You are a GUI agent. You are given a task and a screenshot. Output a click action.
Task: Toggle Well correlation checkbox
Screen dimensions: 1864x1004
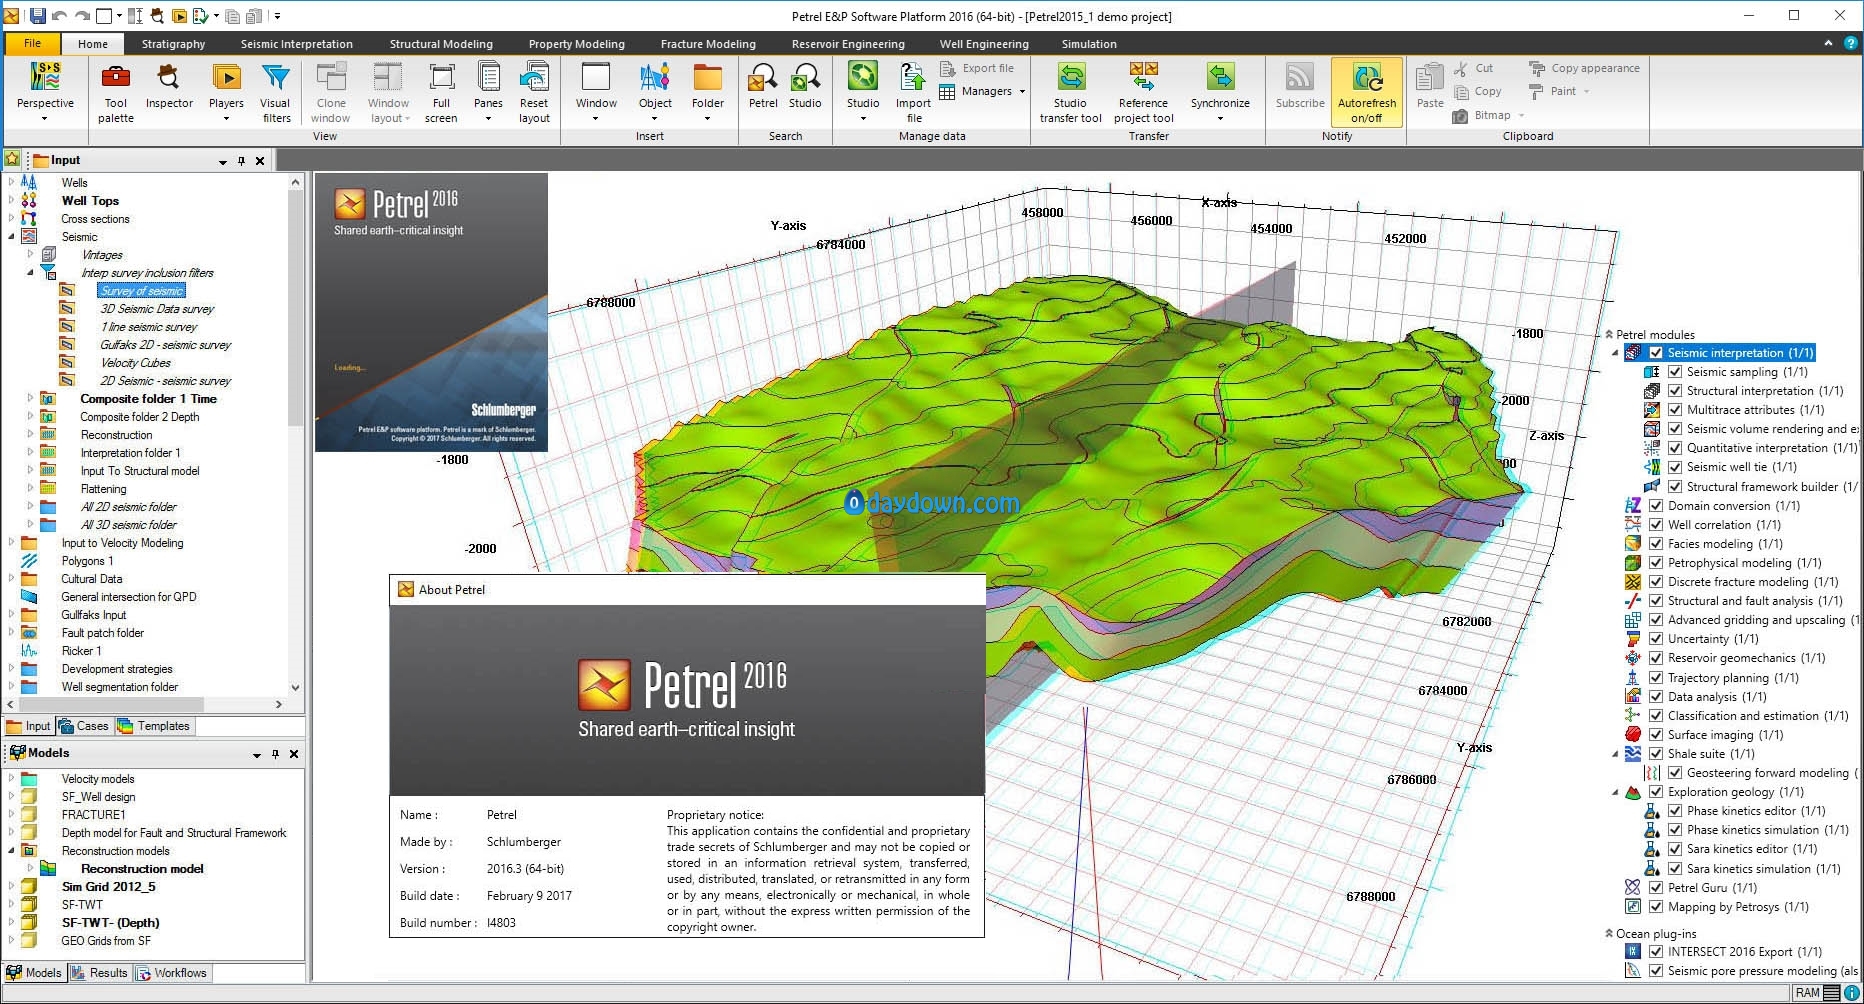[x=1656, y=525]
